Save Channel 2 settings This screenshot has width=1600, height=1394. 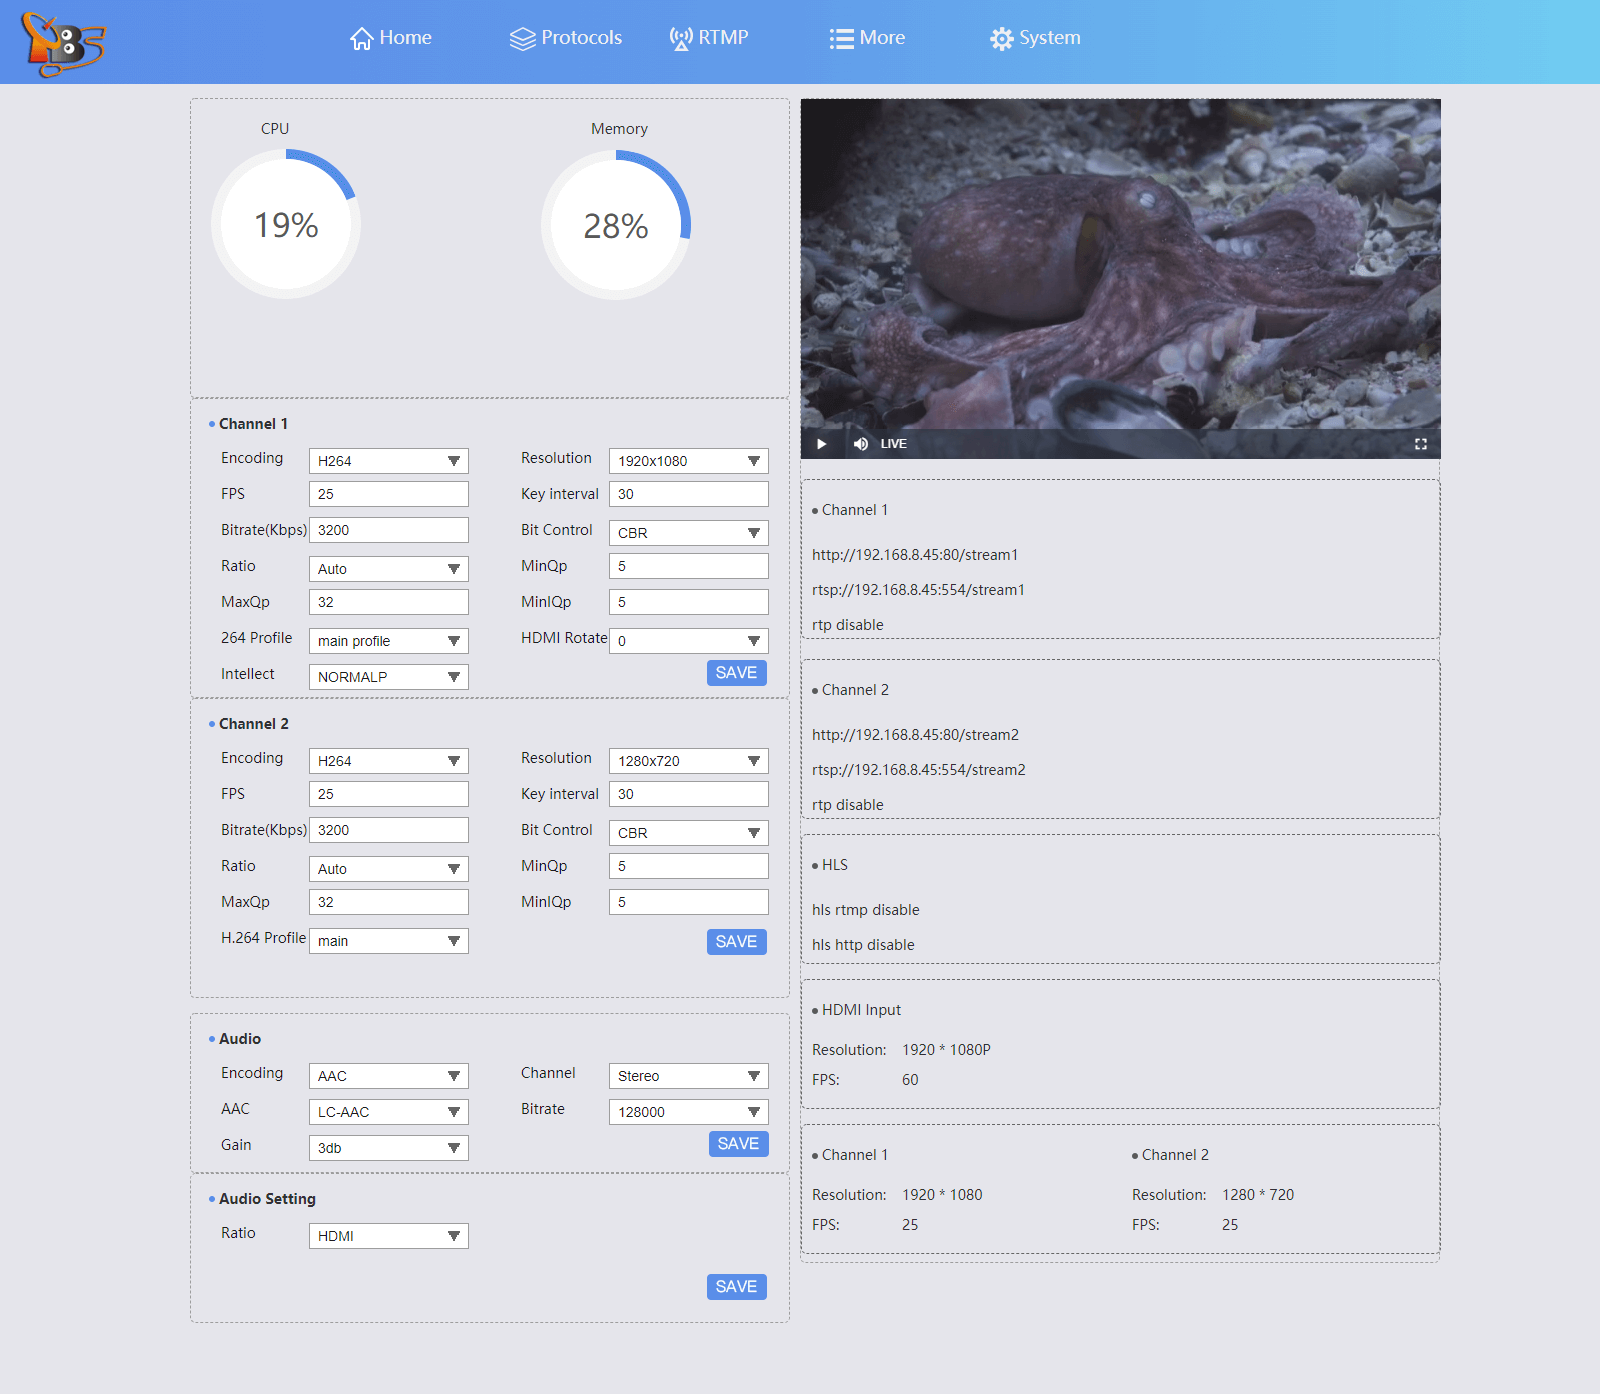click(737, 942)
